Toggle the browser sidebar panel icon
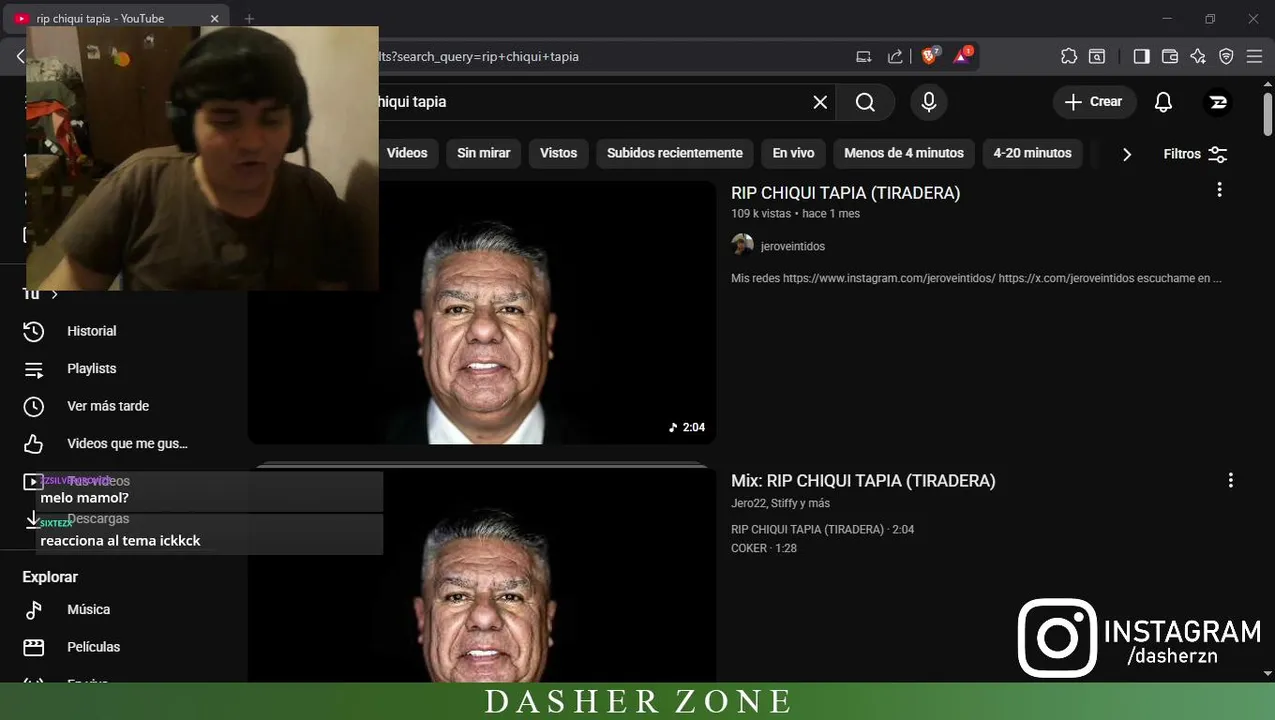Image resolution: width=1275 pixels, height=720 pixels. pyautogui.click(x=1141, y=57)
